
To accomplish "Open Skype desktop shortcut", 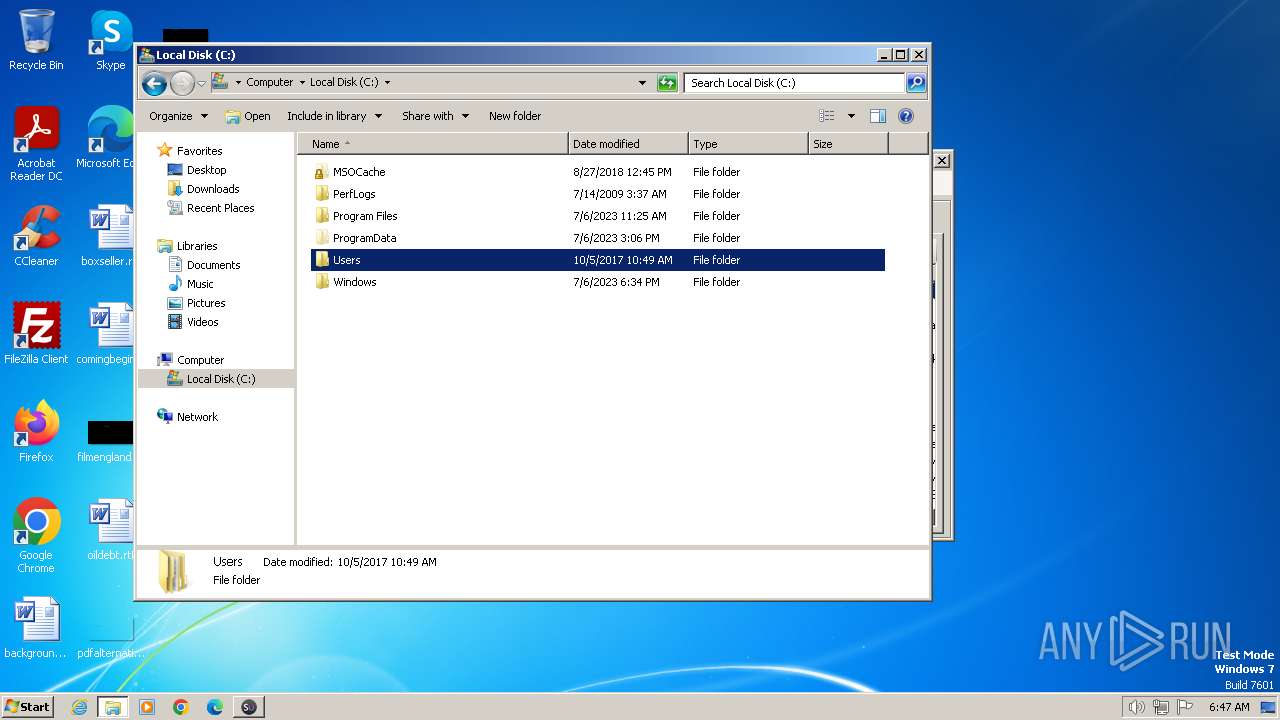I will [x=110, y=40].
